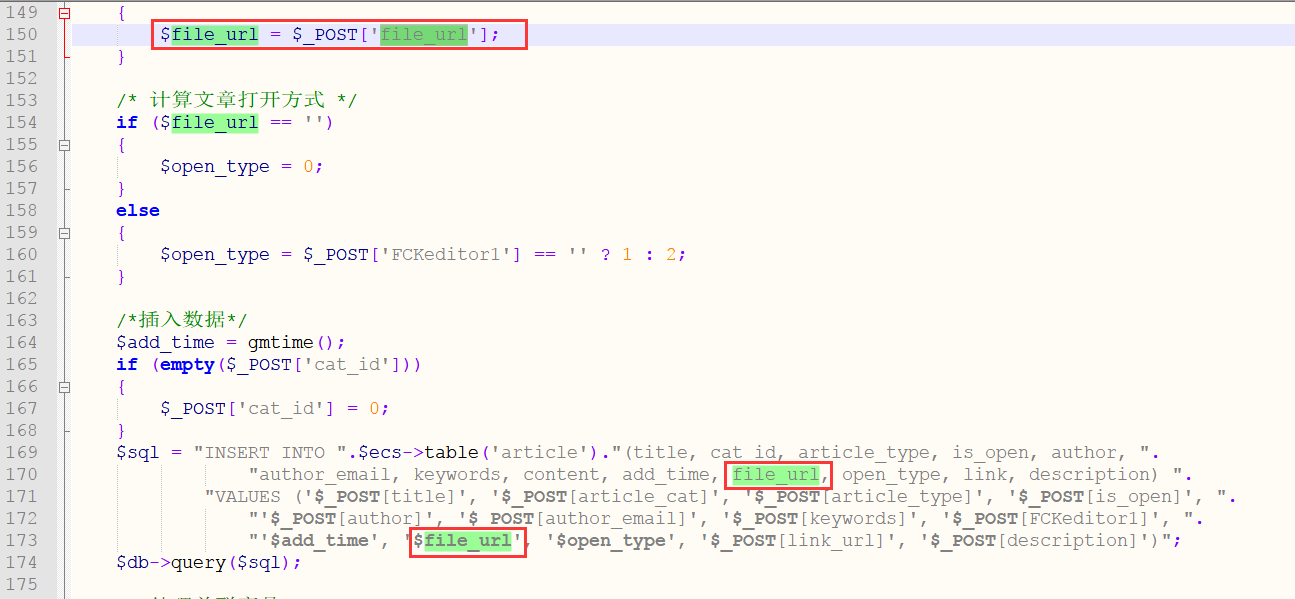Viewport: 1295px width, 599px height.
Task: Click the 'else' keyword
Action: coord(138,210)
